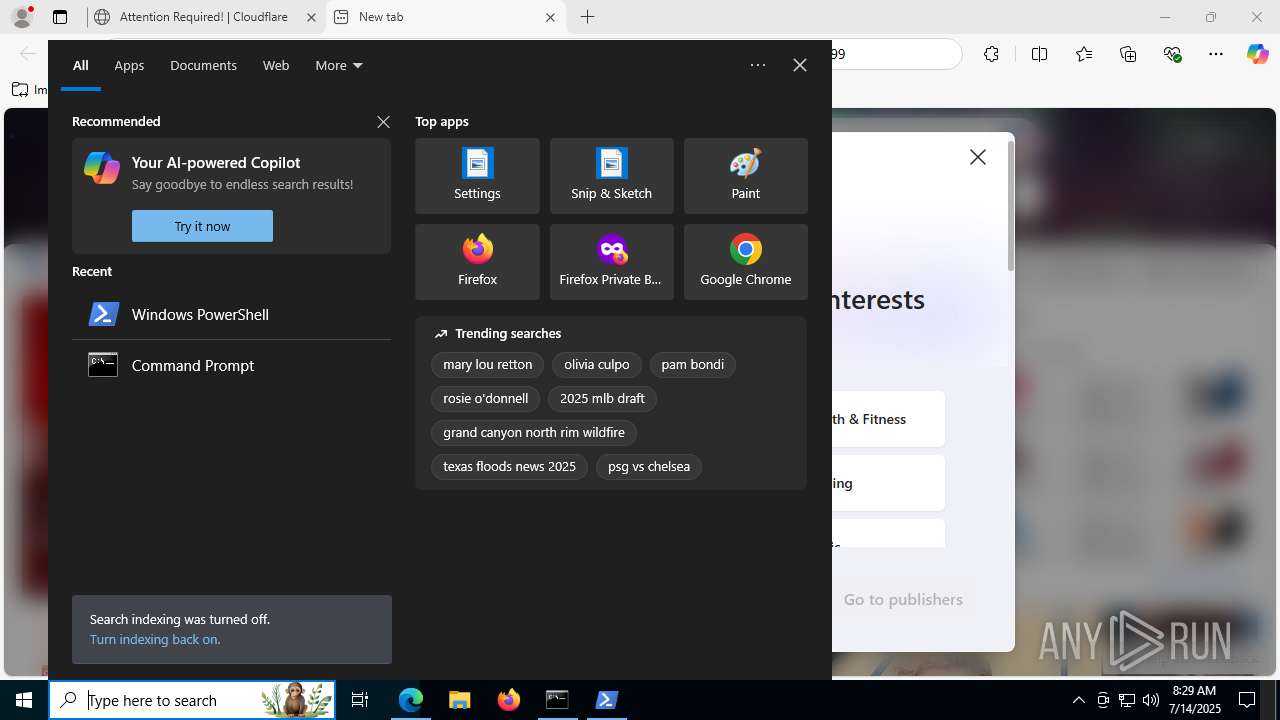This screenshot has height=720, width=1280.
Task: Open Edge Settings and more menu
Action: [1216, 54]
